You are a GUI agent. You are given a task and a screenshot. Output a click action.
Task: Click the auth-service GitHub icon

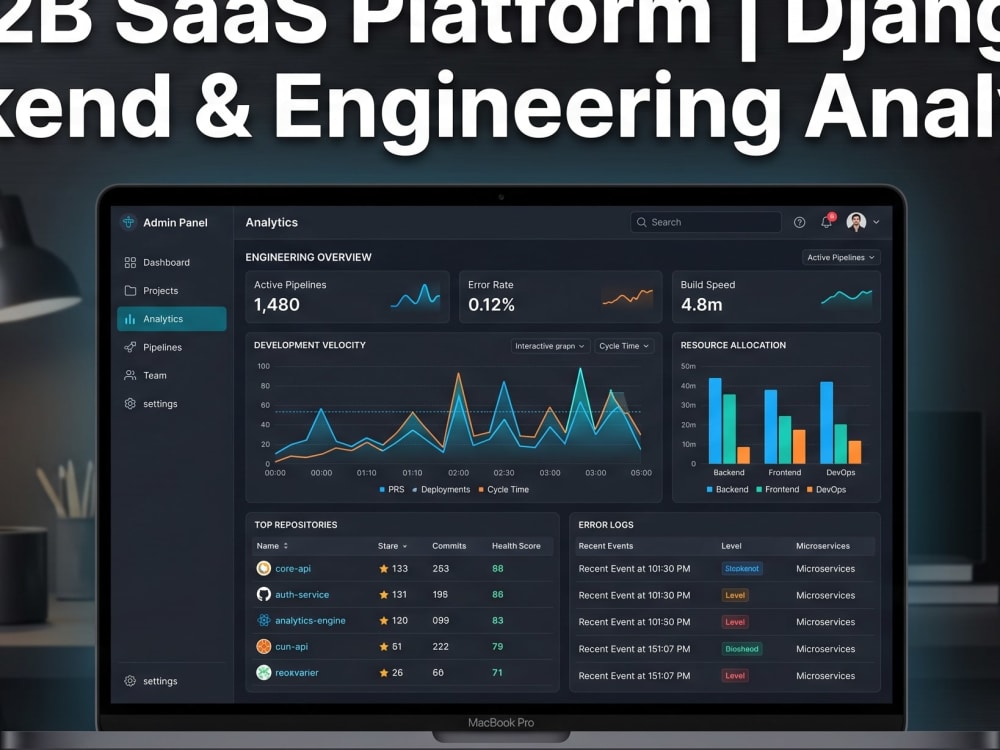coord(263,594)
